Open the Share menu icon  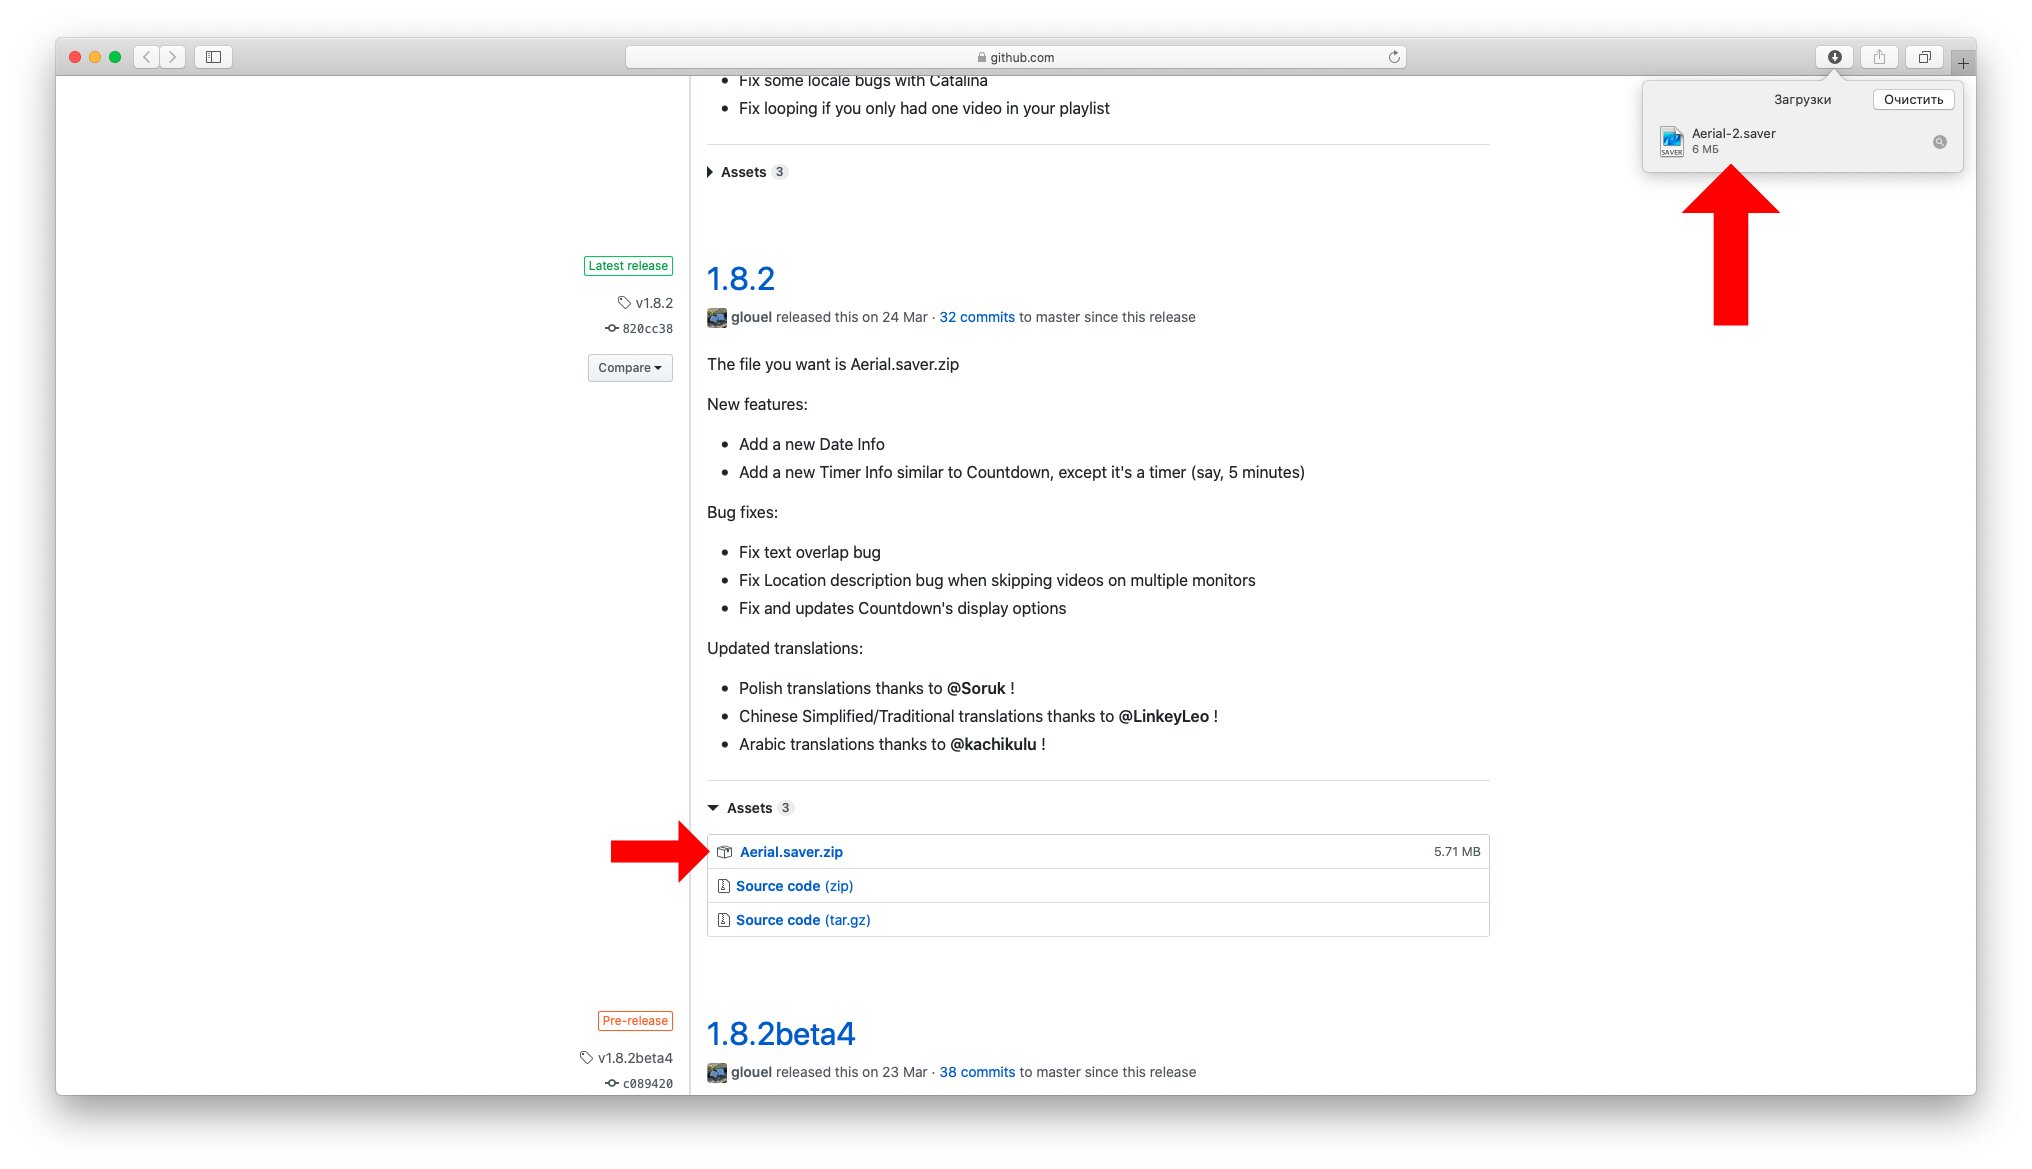tap(1879, 57)
